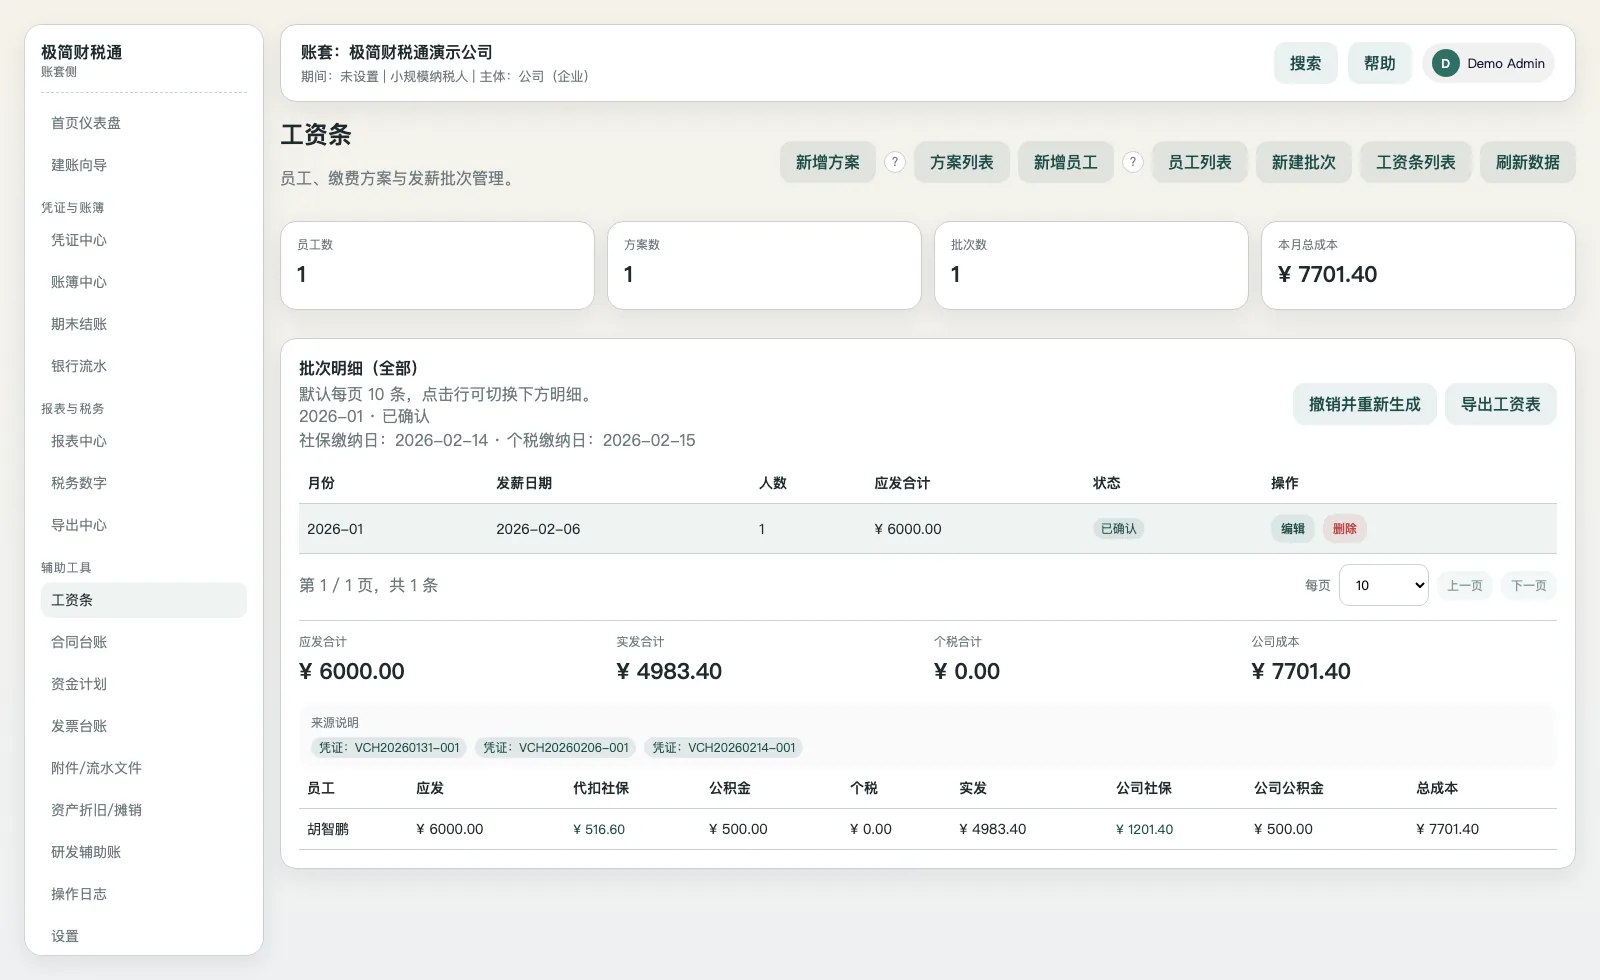Viewport: 1600px width, 980px height.
Task: Navigate to 凭证中心 in the sidebar
Action: coord(79,240)
